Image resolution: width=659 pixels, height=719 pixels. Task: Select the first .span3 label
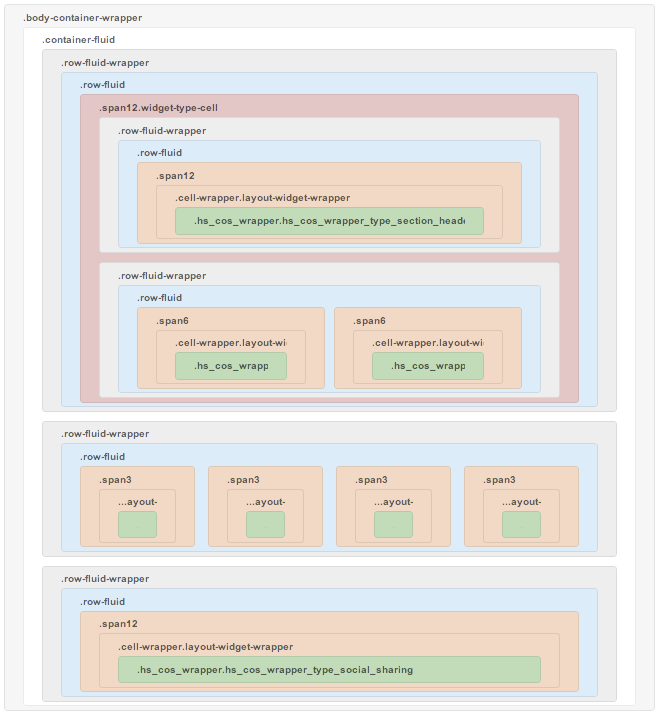tap(115, 480)
